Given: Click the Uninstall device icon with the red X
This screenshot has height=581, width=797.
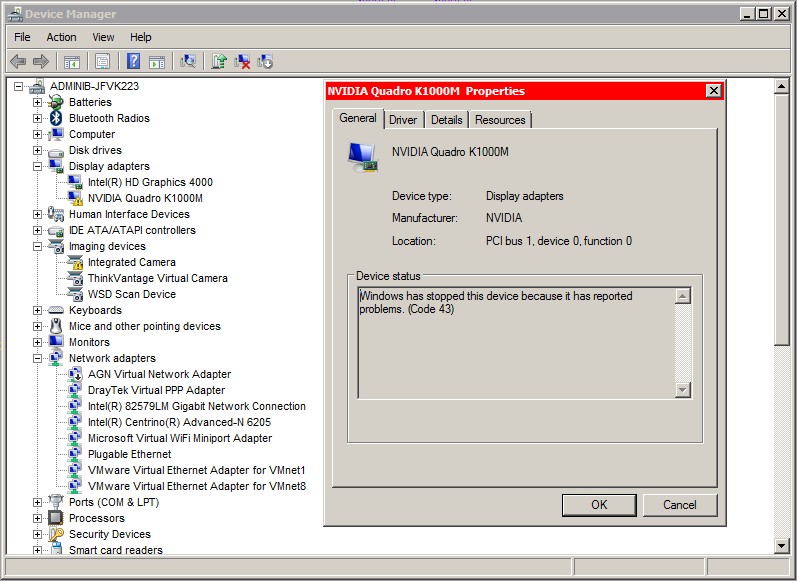Looking at the screenshot, I should tap(242, 62).
